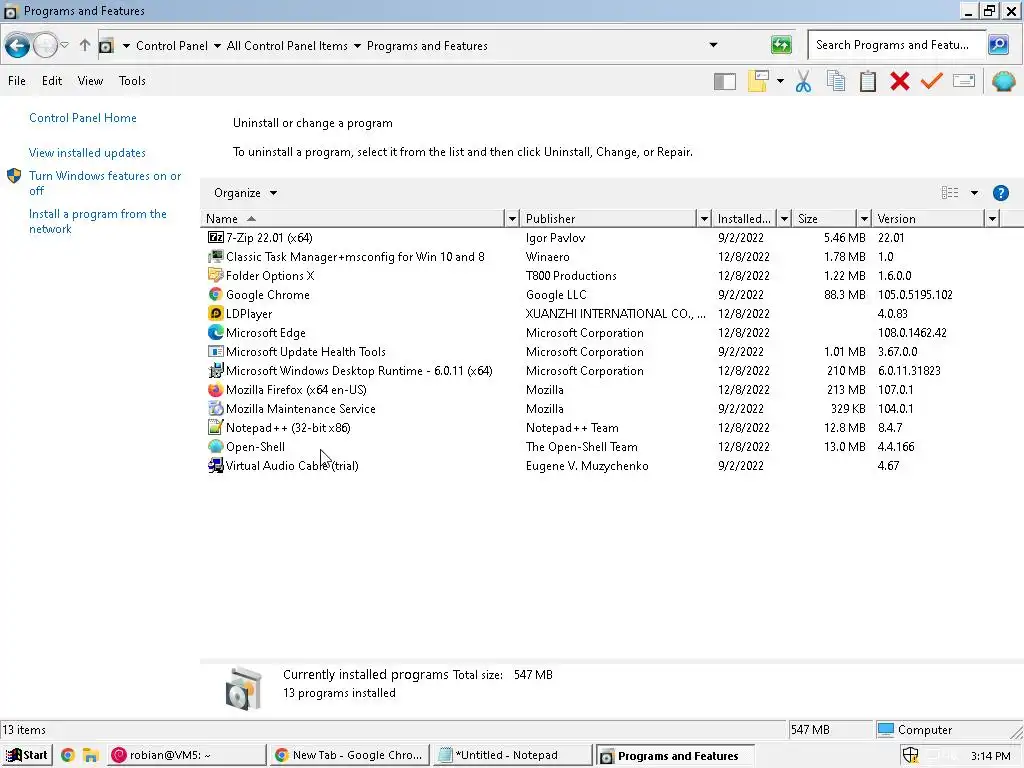The height and width of the screenshot is (768, 1024).
Task: Select the Mozilla Firefox program icon
Action: click(x=216, y=389)
